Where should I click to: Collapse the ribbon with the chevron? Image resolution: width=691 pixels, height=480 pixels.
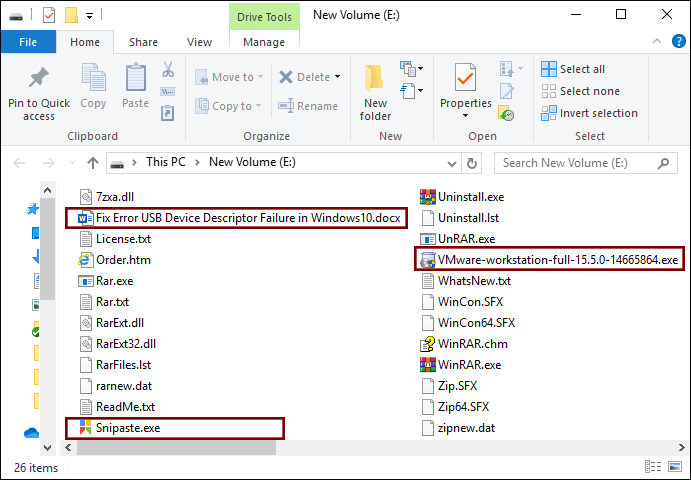coord(657,41)
